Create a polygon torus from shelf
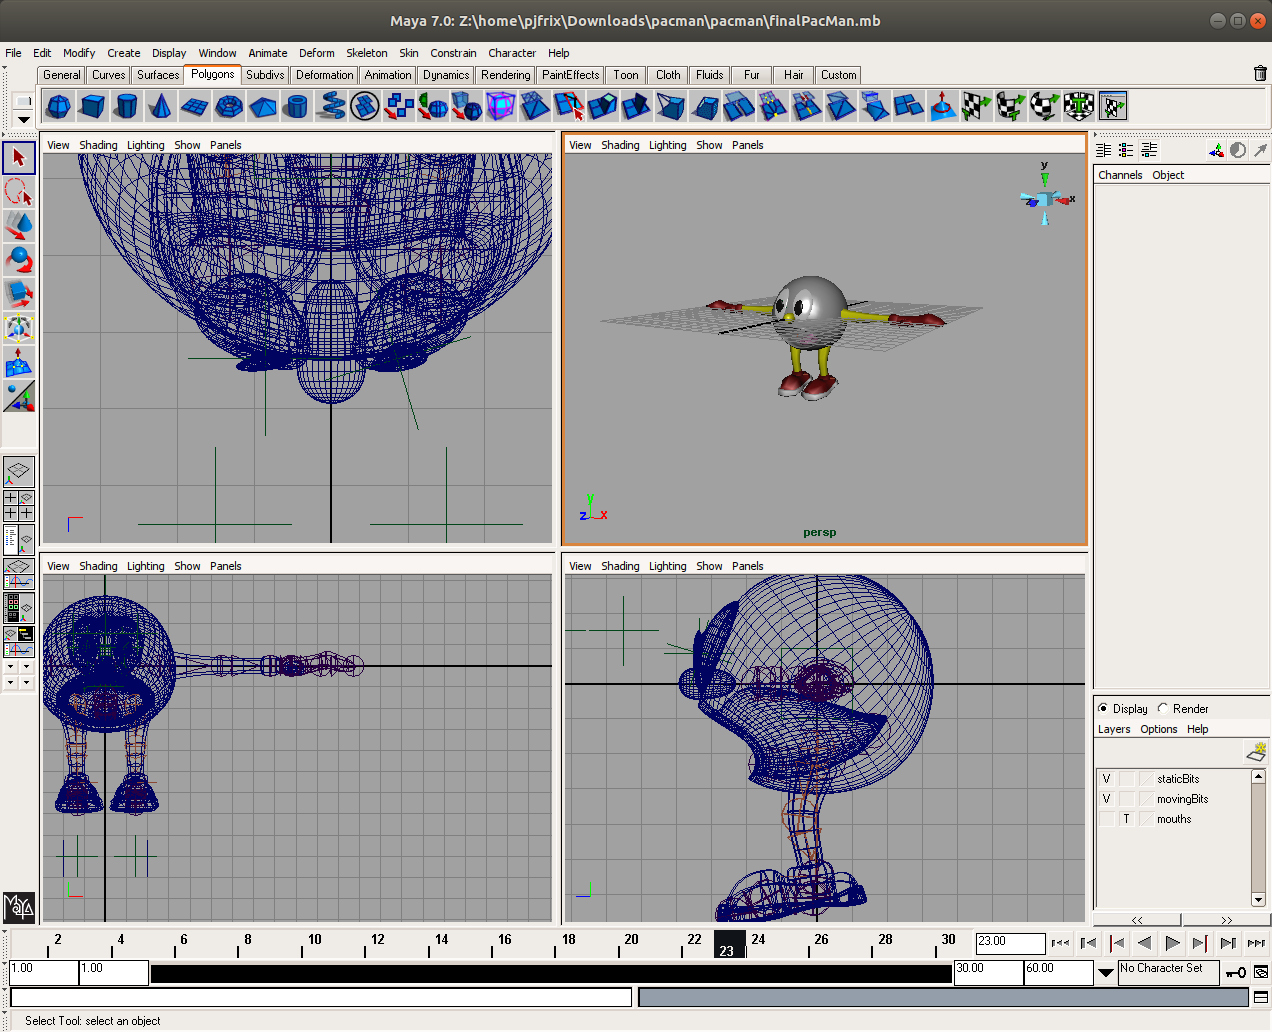Image resolution: width=1272 pixels, height=1032 pixels. pyautogui.click(x=229, y=106)
